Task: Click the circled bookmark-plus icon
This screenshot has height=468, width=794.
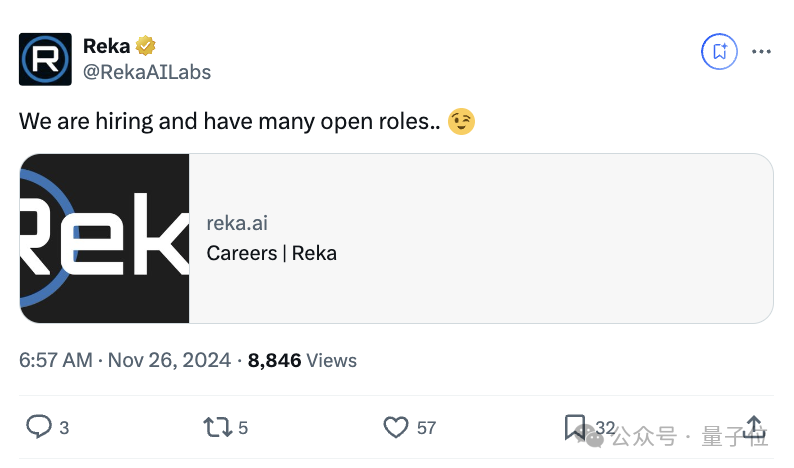Action: click(719, 52)
